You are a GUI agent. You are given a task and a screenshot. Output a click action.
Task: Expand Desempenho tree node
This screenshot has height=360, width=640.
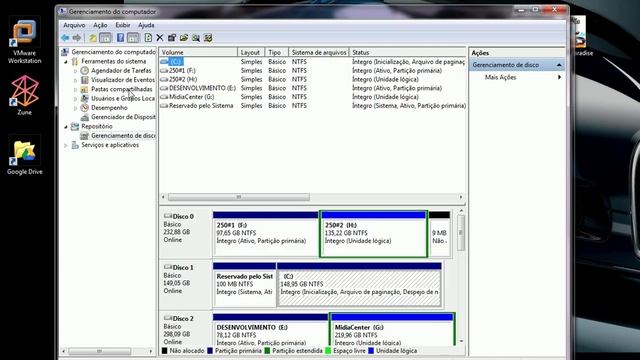[76, 108]
